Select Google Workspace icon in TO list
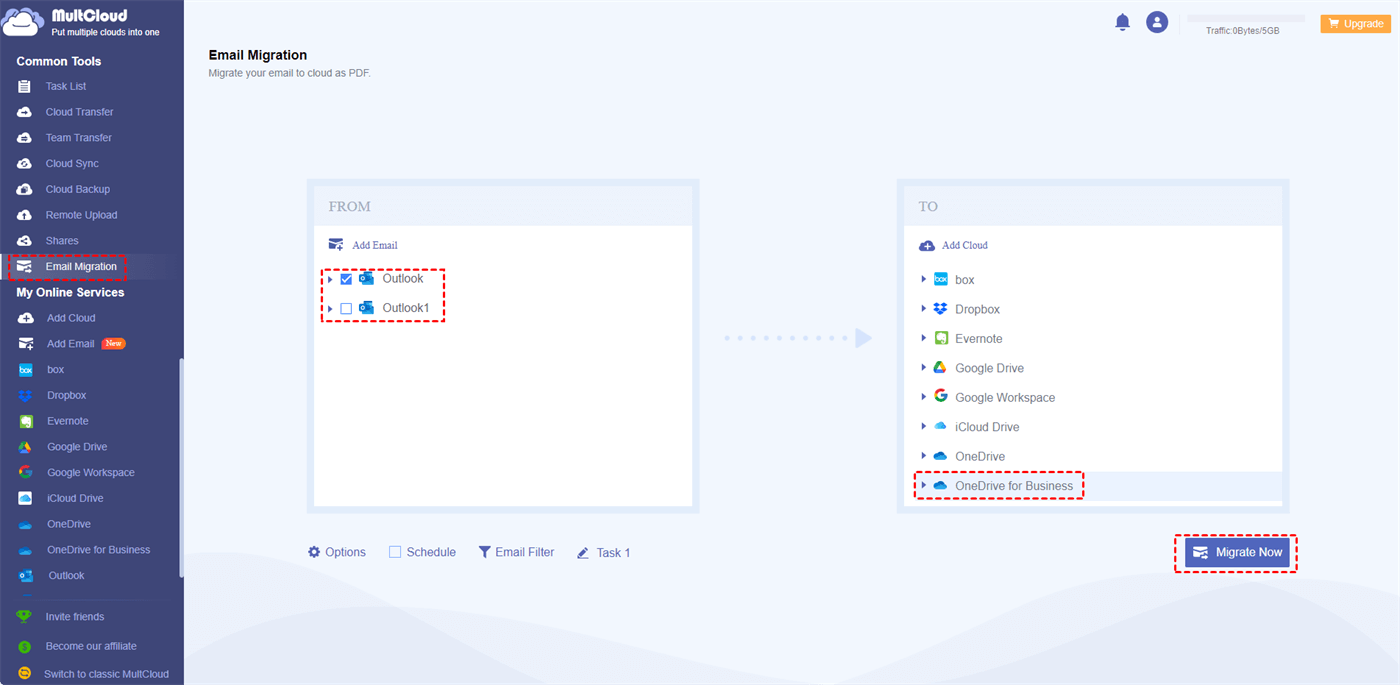Screen dimensions: 1400x685 pyautogui.click(x=940, y=396)
